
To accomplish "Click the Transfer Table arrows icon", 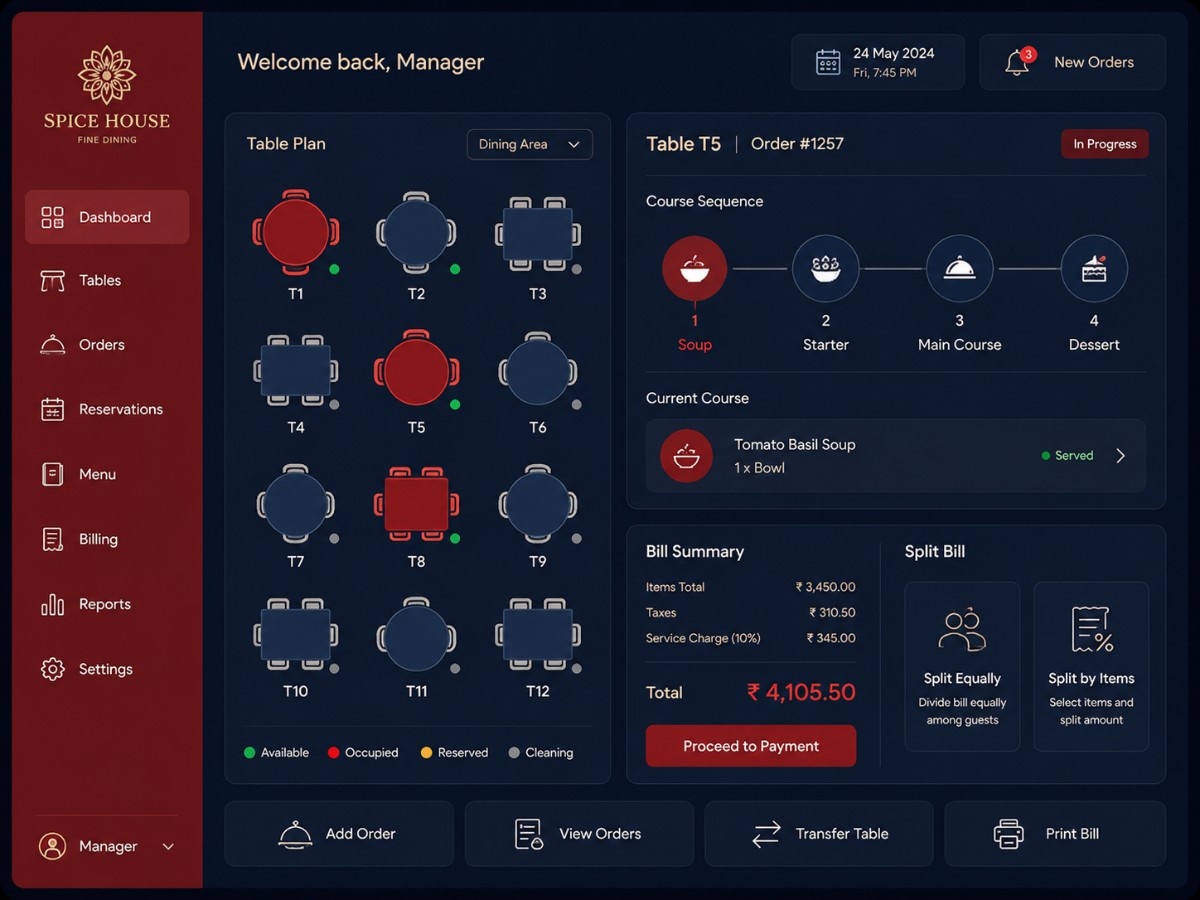I will (766, 834).
